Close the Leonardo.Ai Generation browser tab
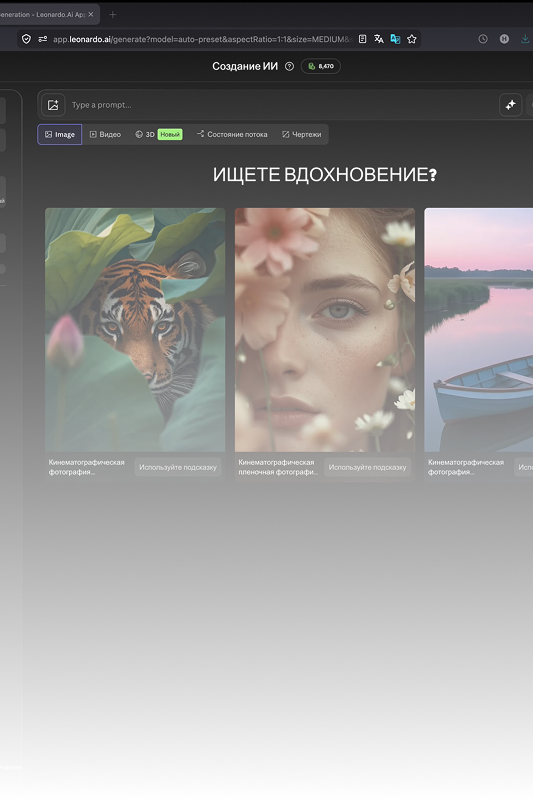Screen dimensions: 533x800 point(91,14)
